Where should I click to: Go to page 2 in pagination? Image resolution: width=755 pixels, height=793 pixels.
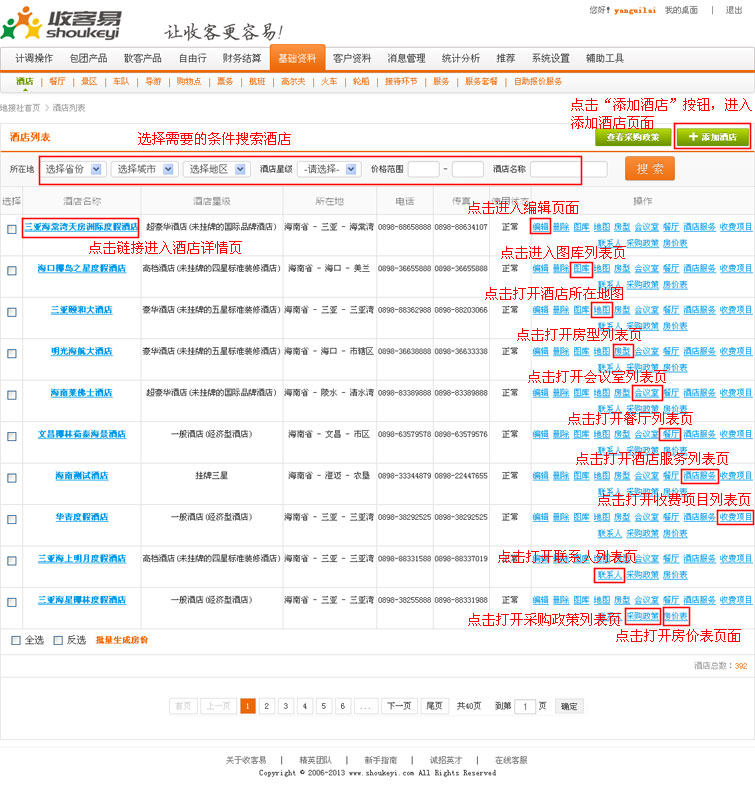tap(267, 705)
